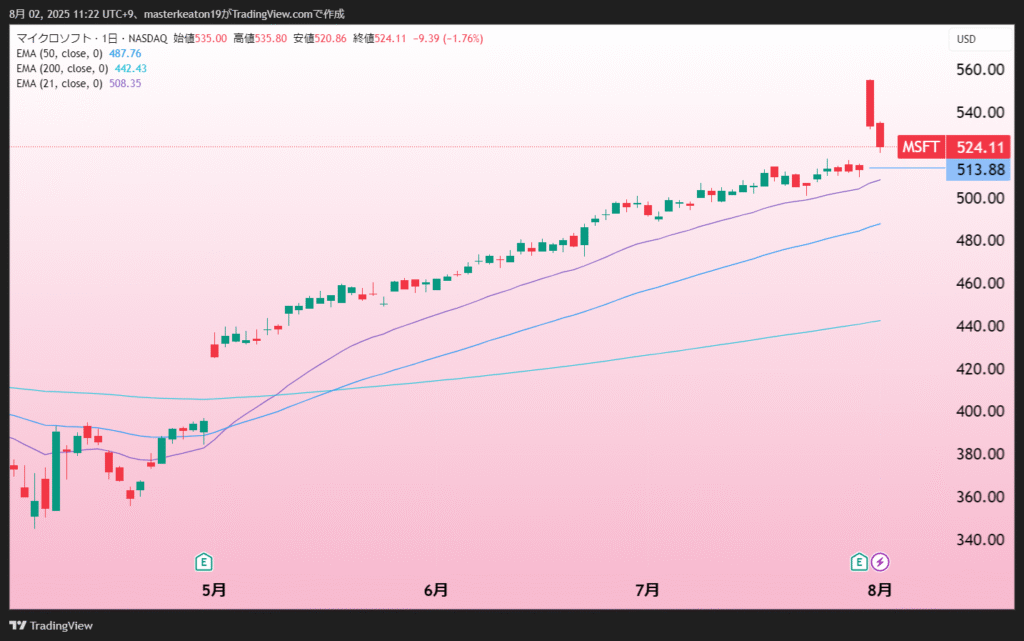
Task: Click the TradingView logo at bottom left
Action: 51,625
